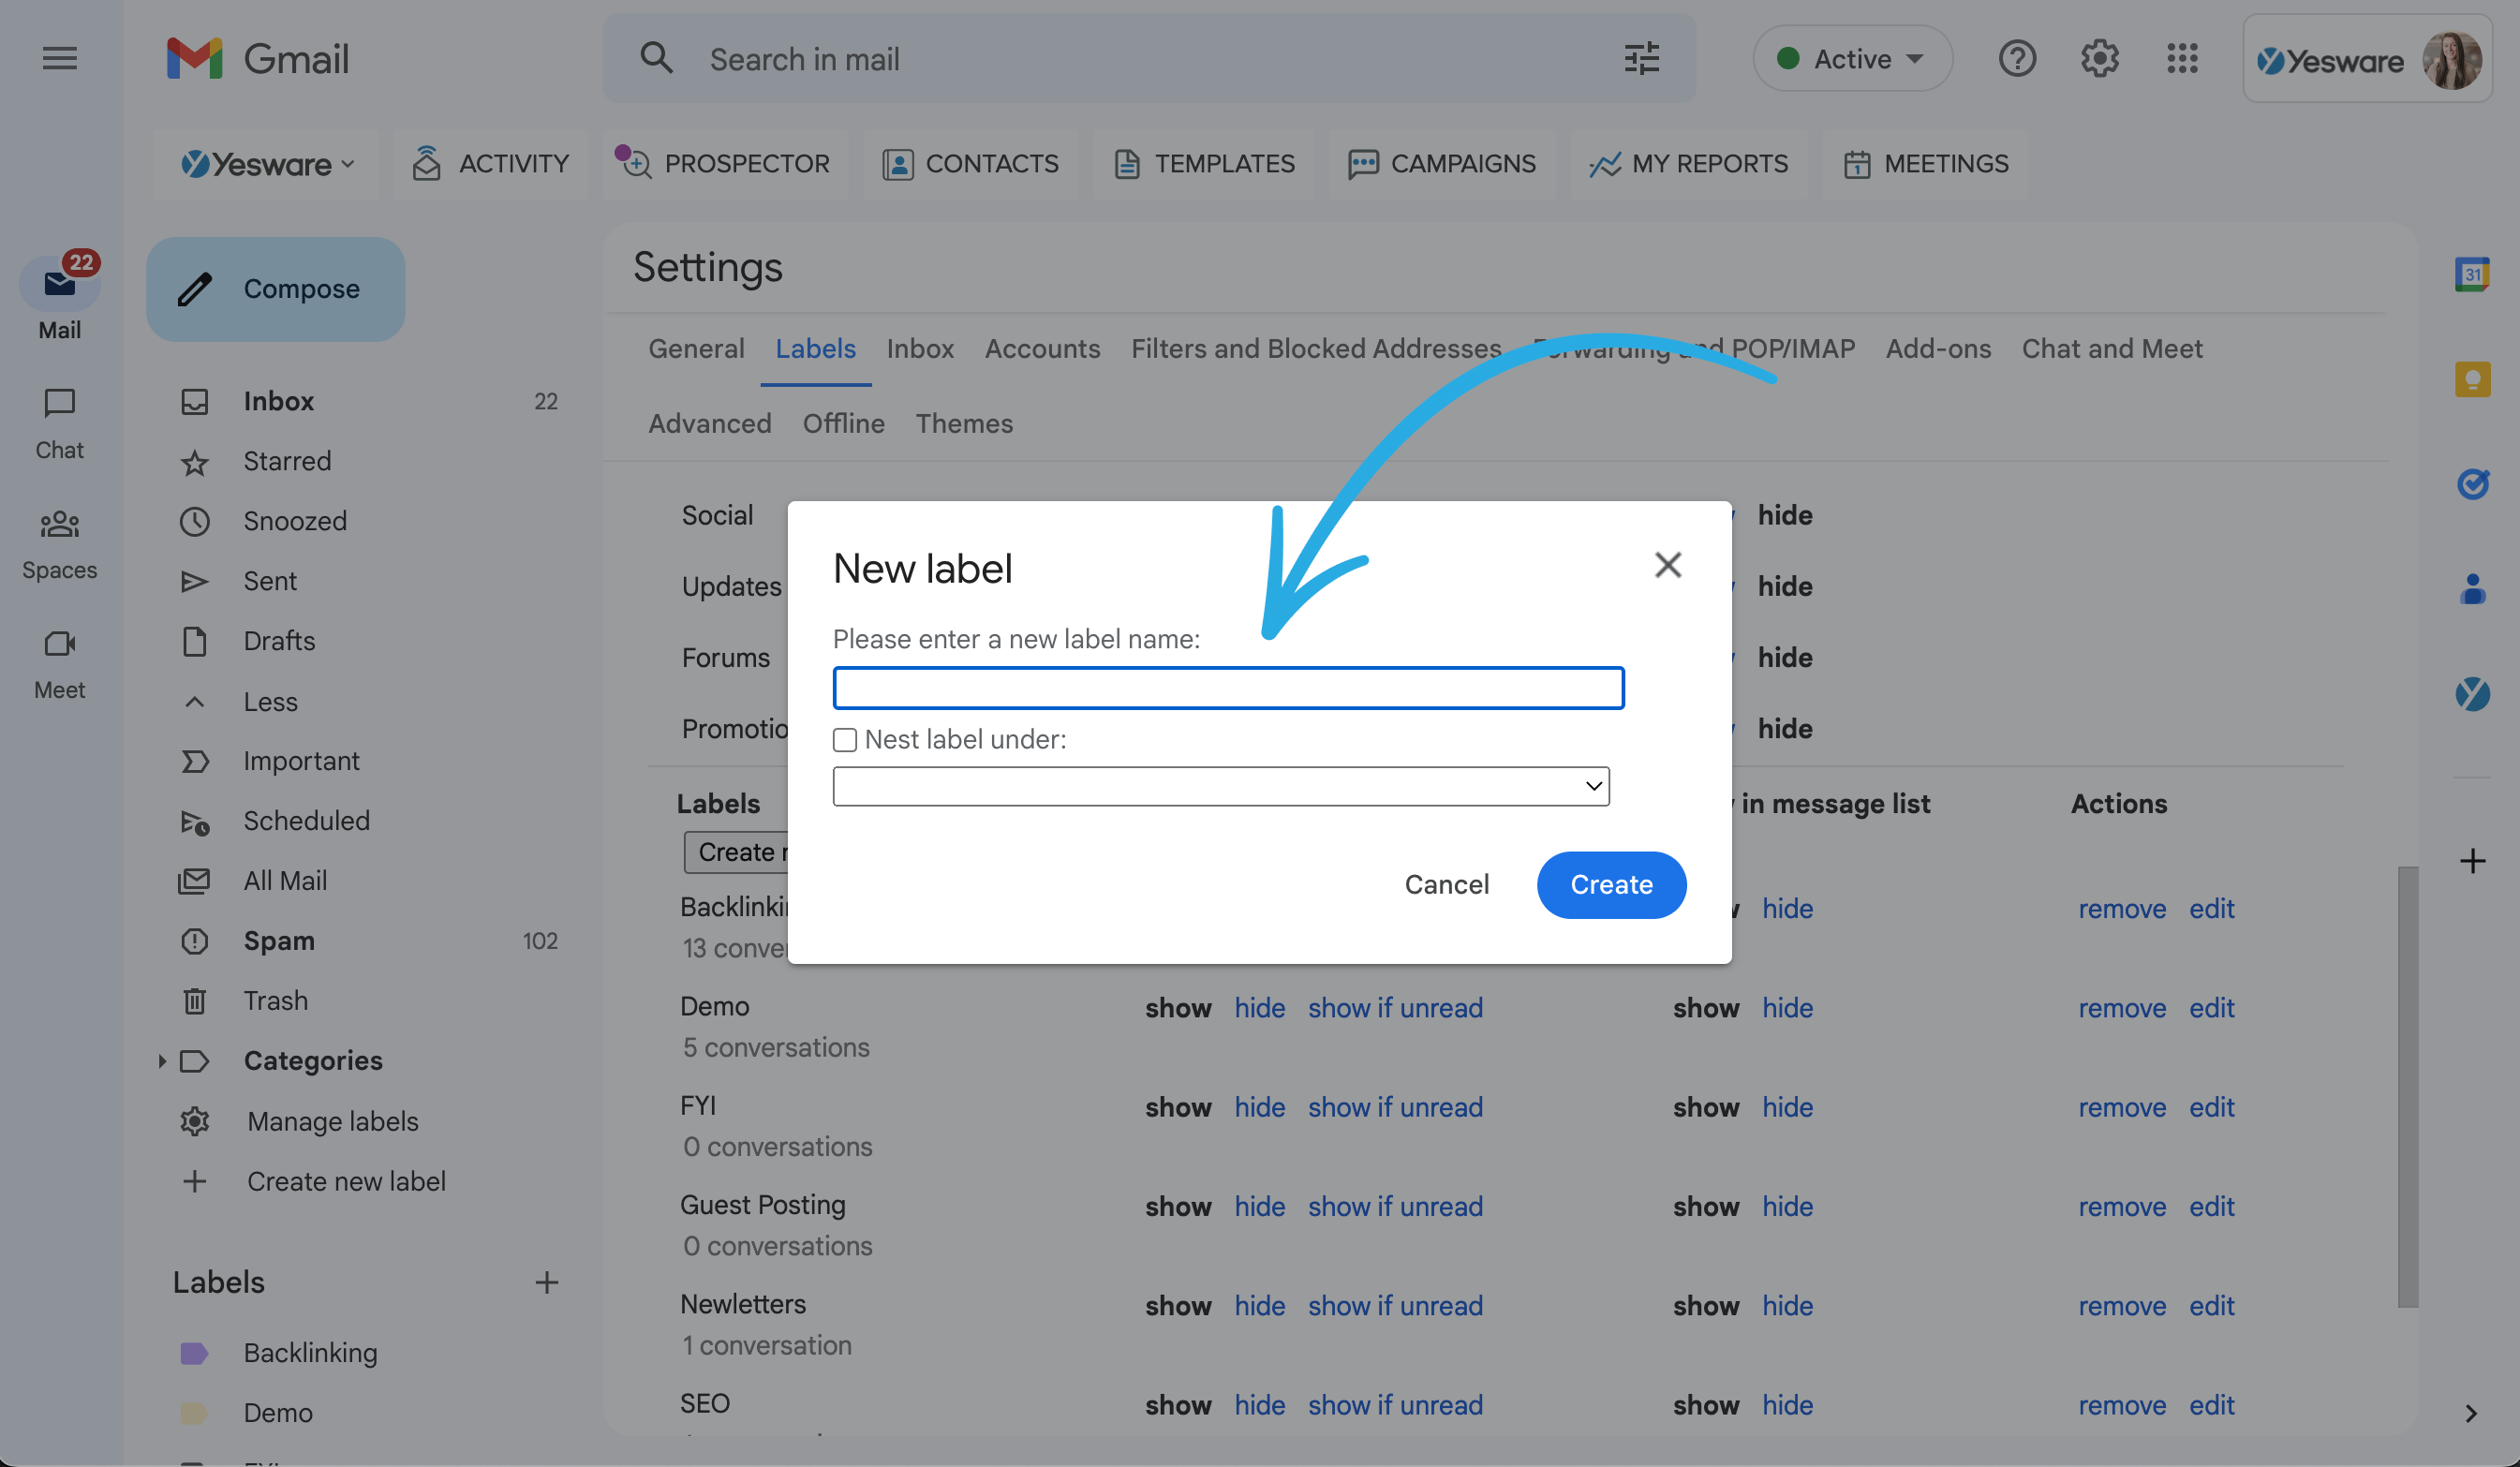
Task: Click the new label name field
Action: [1228, 687]
